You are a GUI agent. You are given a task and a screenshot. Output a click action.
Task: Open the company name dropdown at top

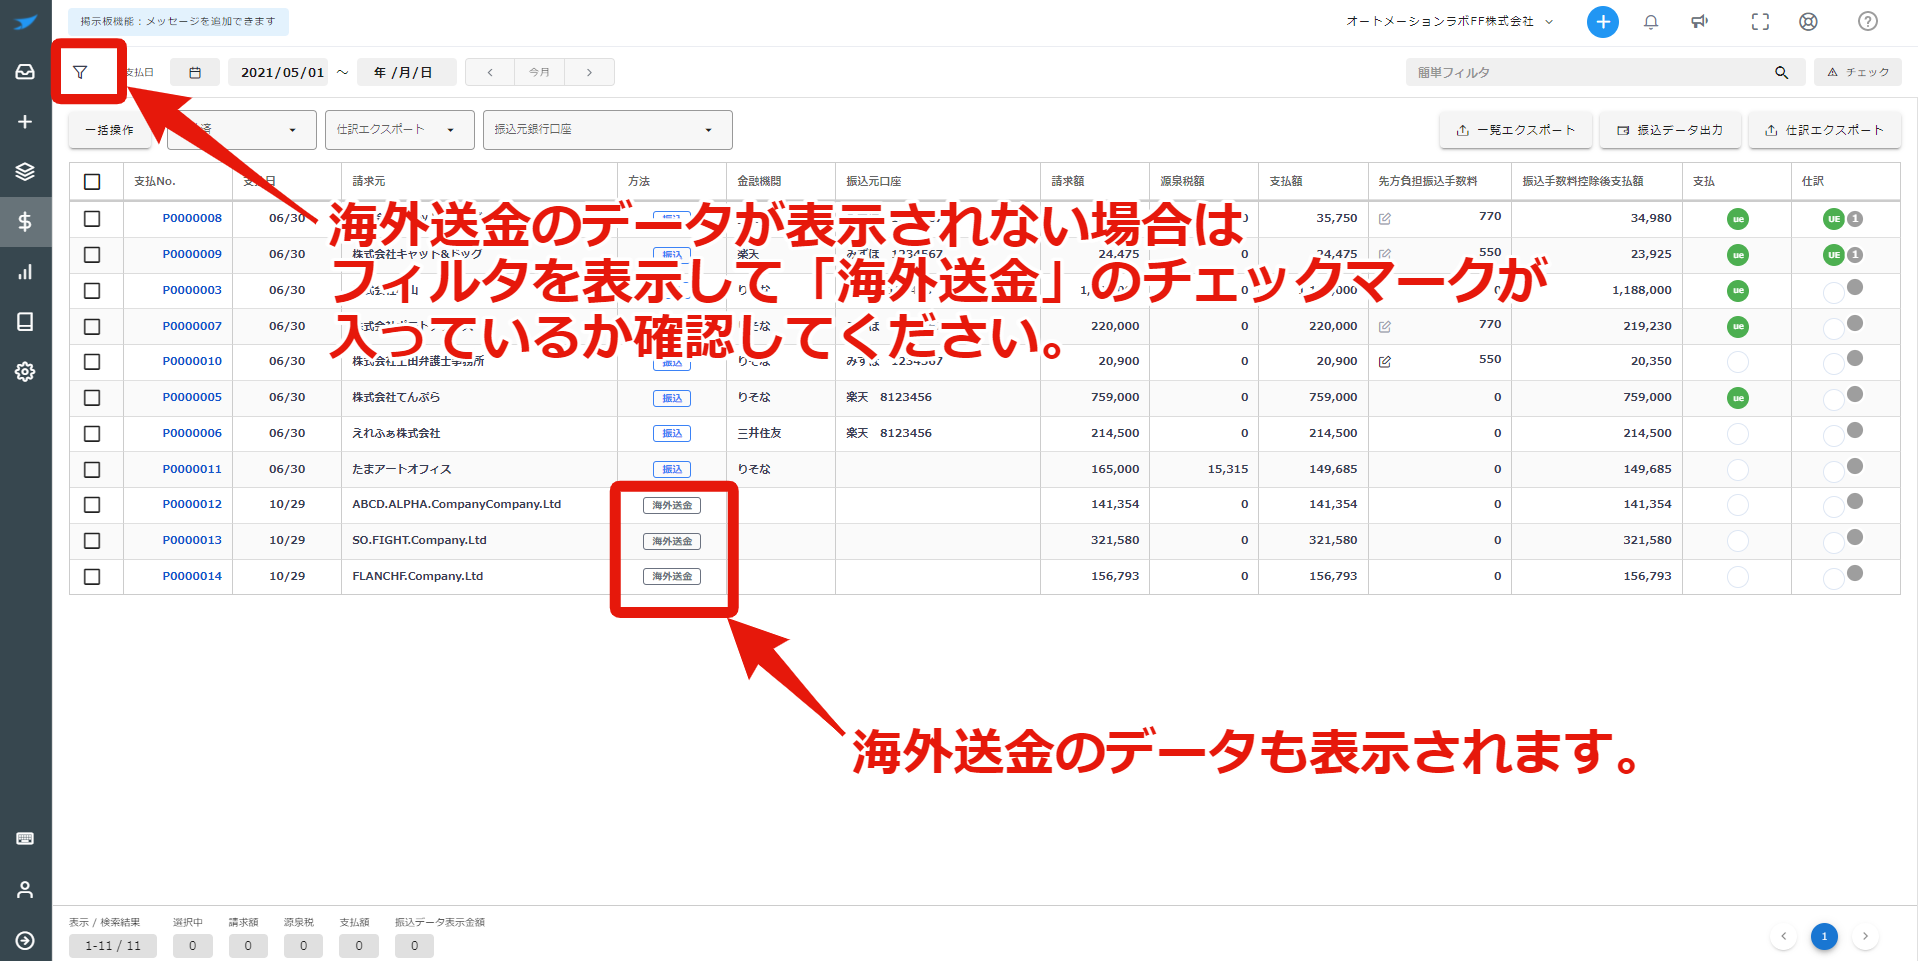(1449, 21)
